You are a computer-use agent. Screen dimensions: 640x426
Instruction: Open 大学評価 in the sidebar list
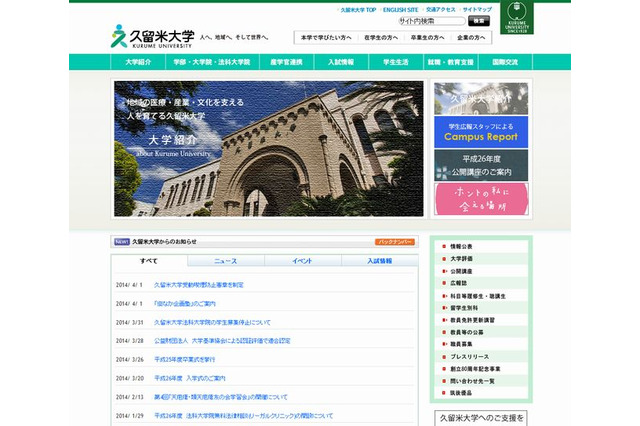tap(461, 259)
